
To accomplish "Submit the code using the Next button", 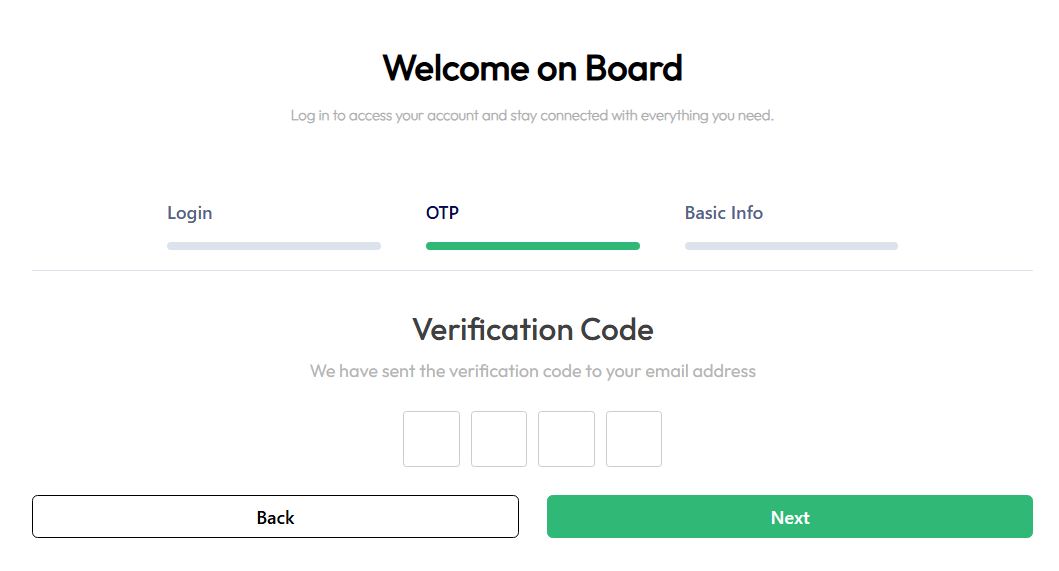I will 789,517.
